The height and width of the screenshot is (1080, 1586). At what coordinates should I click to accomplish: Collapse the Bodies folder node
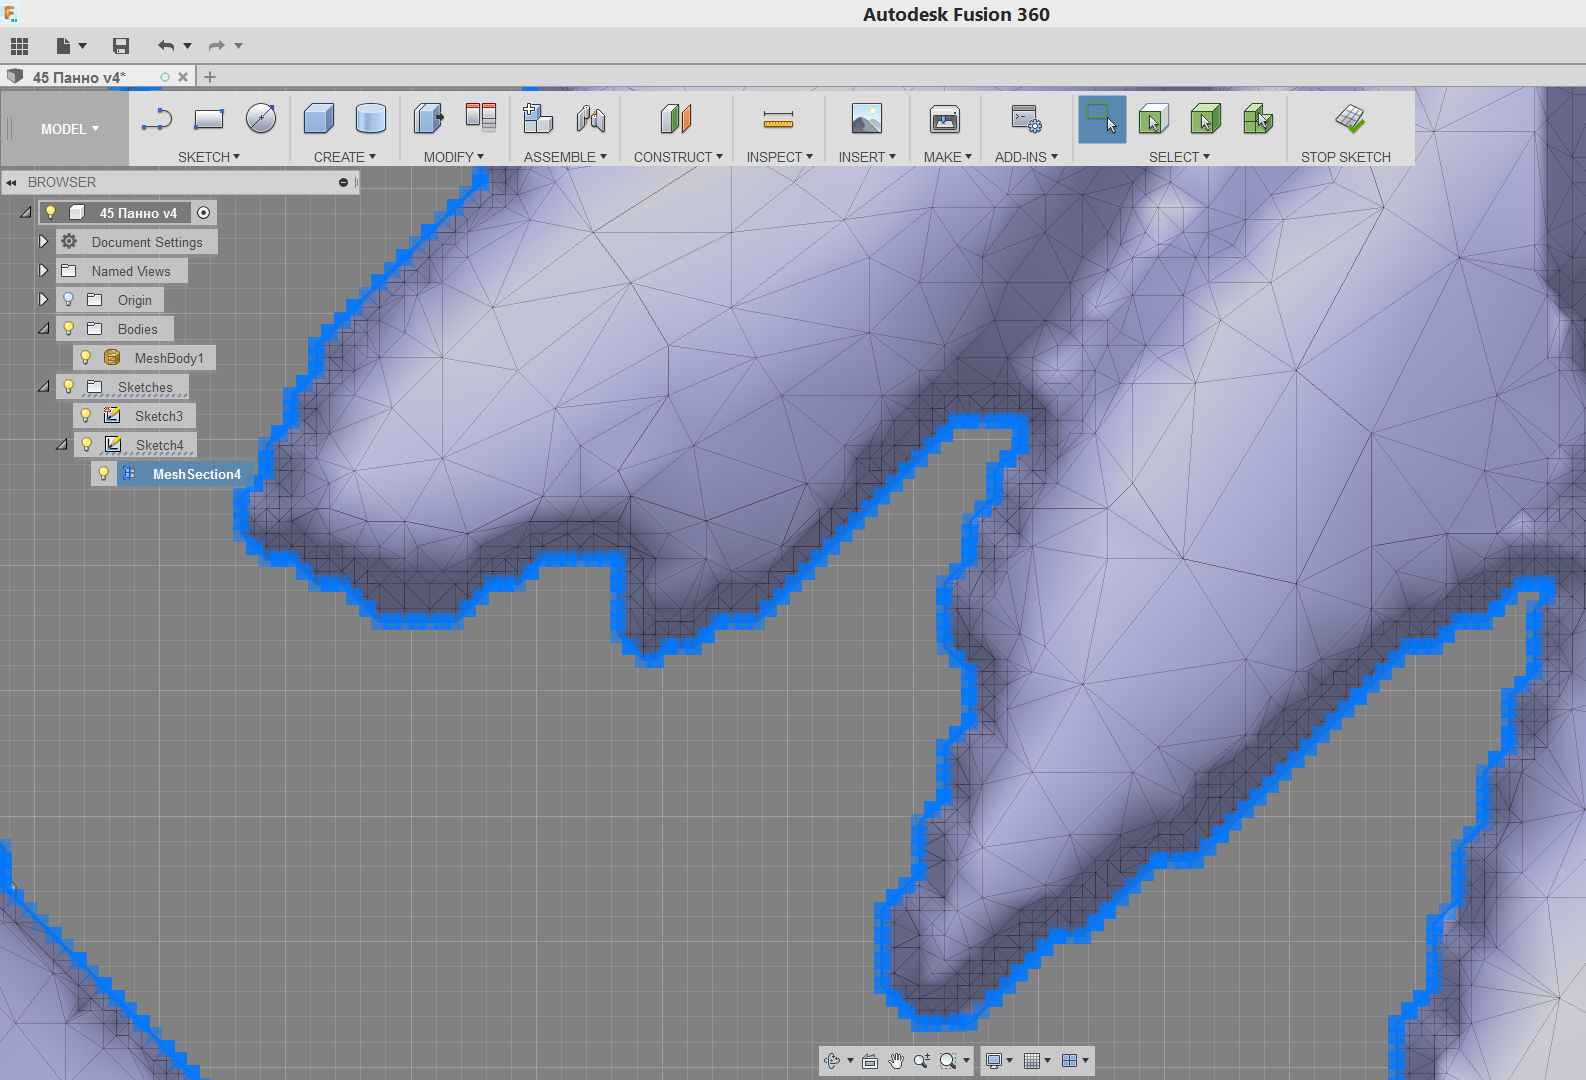click(x=44, y=328)
